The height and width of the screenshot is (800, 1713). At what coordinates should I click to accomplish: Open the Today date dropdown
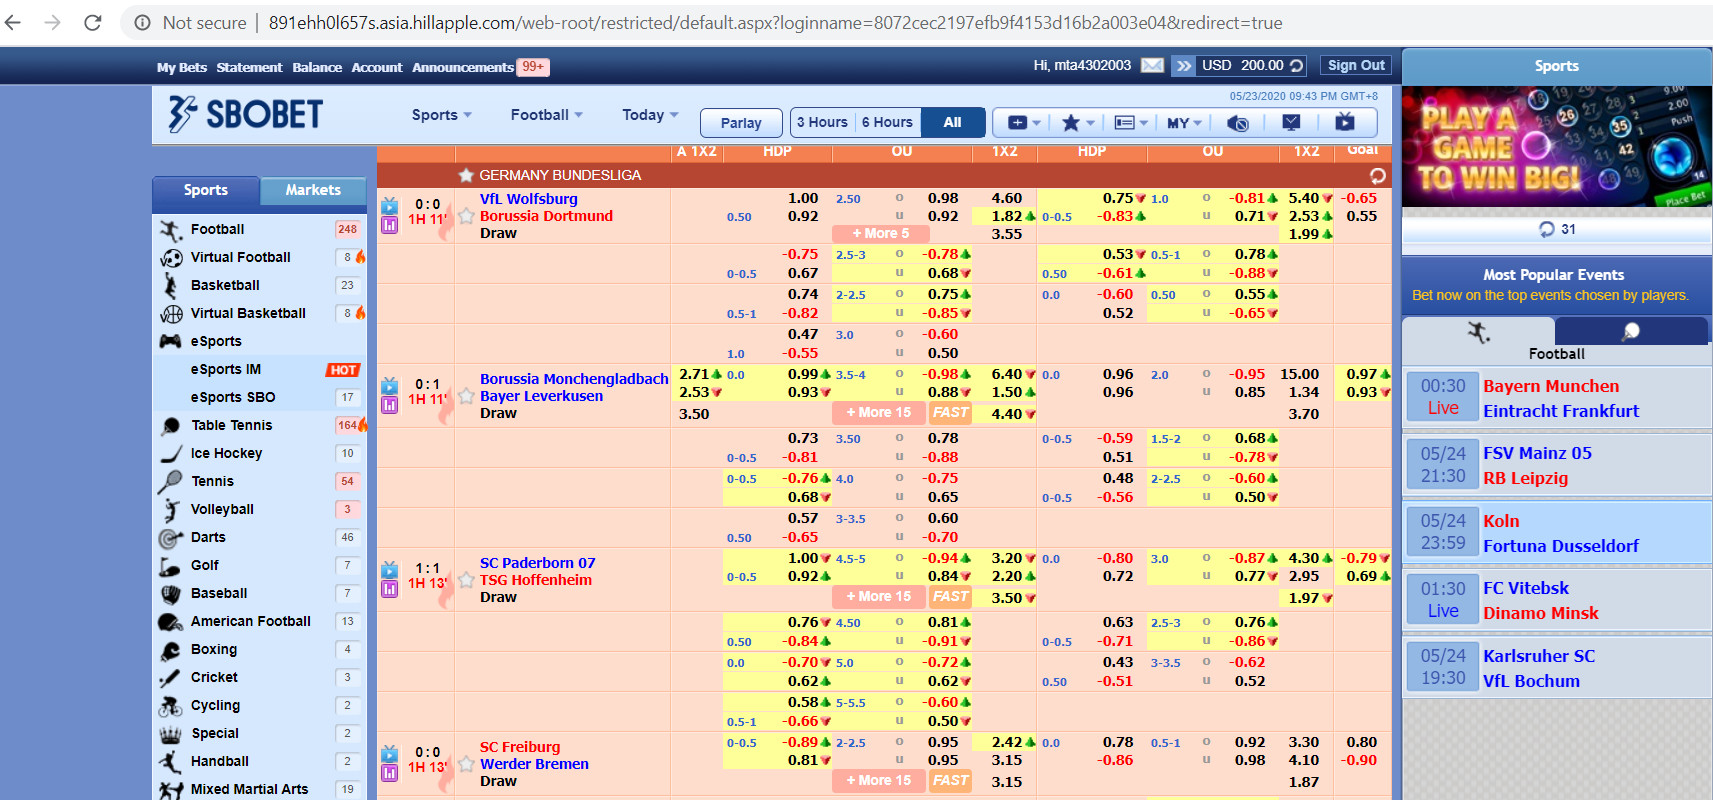pos(650,115)
